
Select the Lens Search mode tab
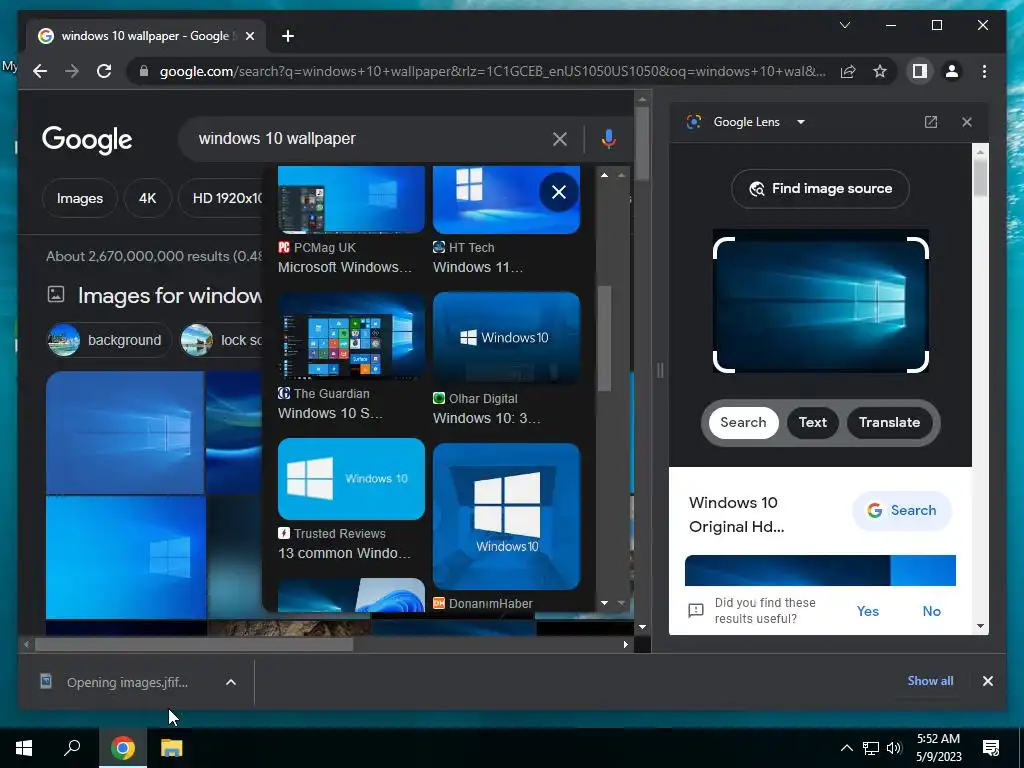(x=743, y=423)
